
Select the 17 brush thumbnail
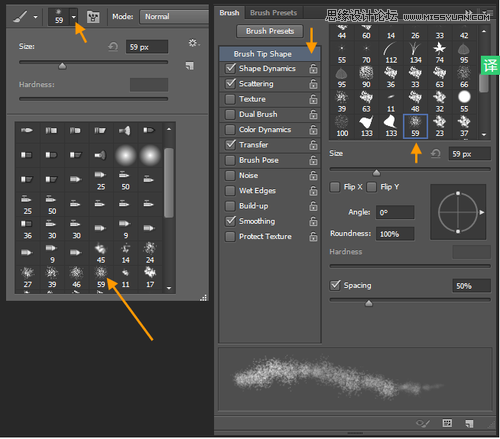[150, 277]
